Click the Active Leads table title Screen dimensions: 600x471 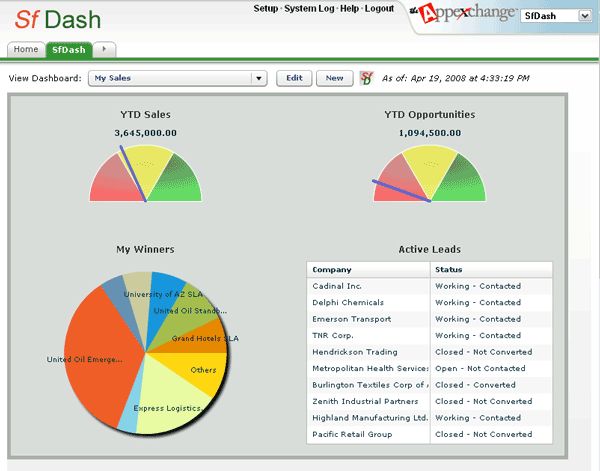(430, 249)
